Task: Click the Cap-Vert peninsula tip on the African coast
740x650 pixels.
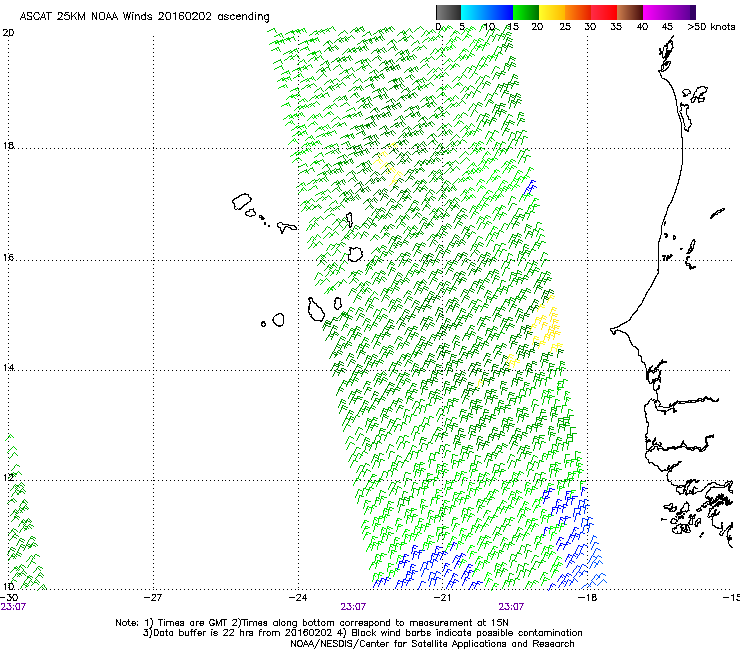Action: click(614, 330)
